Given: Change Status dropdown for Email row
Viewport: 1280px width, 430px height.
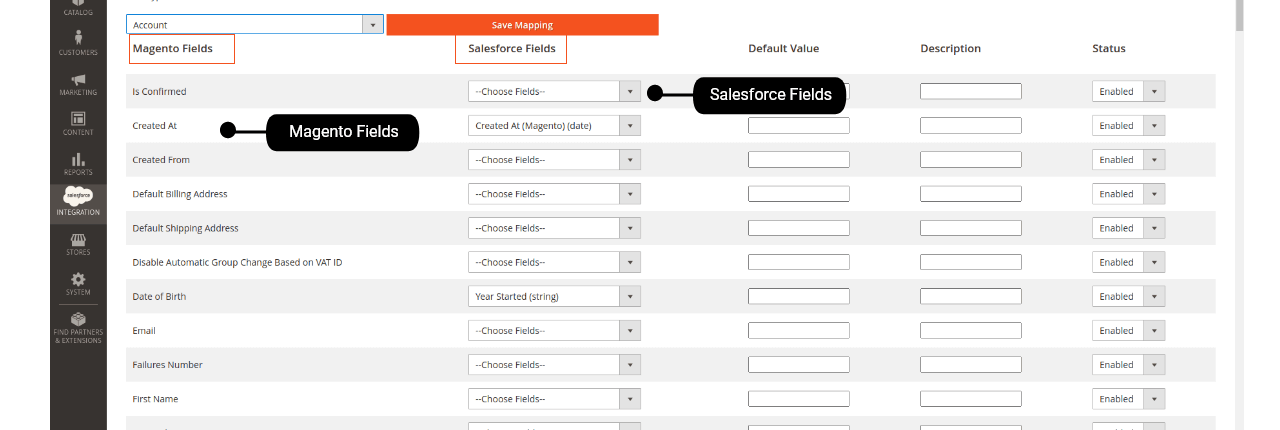Looking at the screenshot, I should tap(1128, 331).
